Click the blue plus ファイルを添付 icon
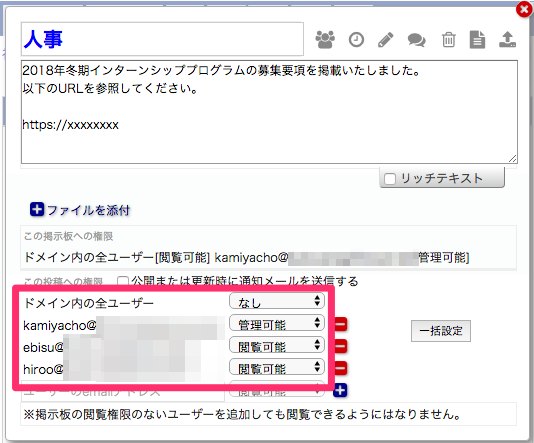Screen dimensions: 534x443 point(37,209)
